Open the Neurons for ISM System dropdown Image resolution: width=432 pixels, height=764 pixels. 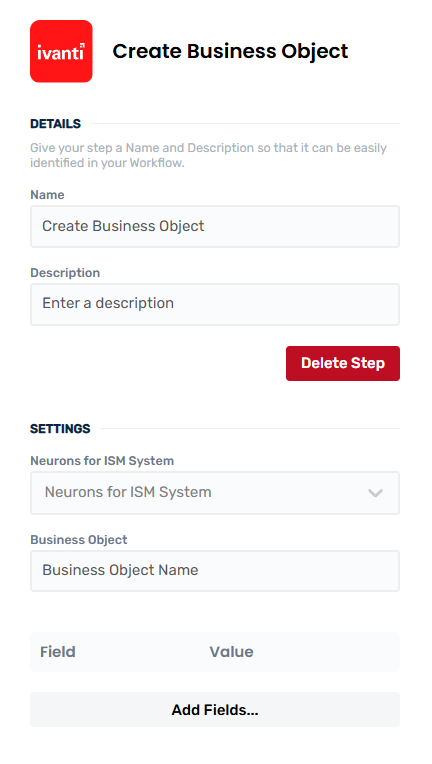215,493
